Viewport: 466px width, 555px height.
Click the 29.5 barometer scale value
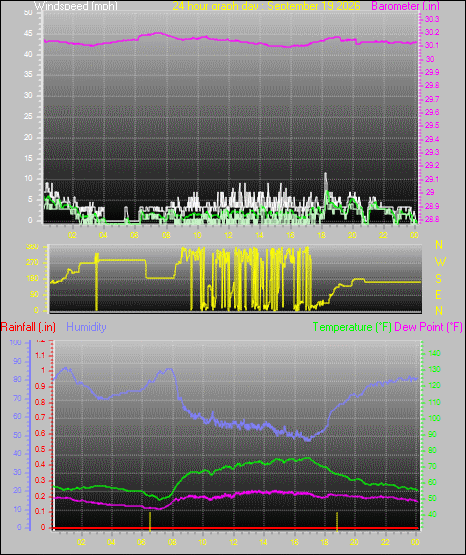click(432, 126)
